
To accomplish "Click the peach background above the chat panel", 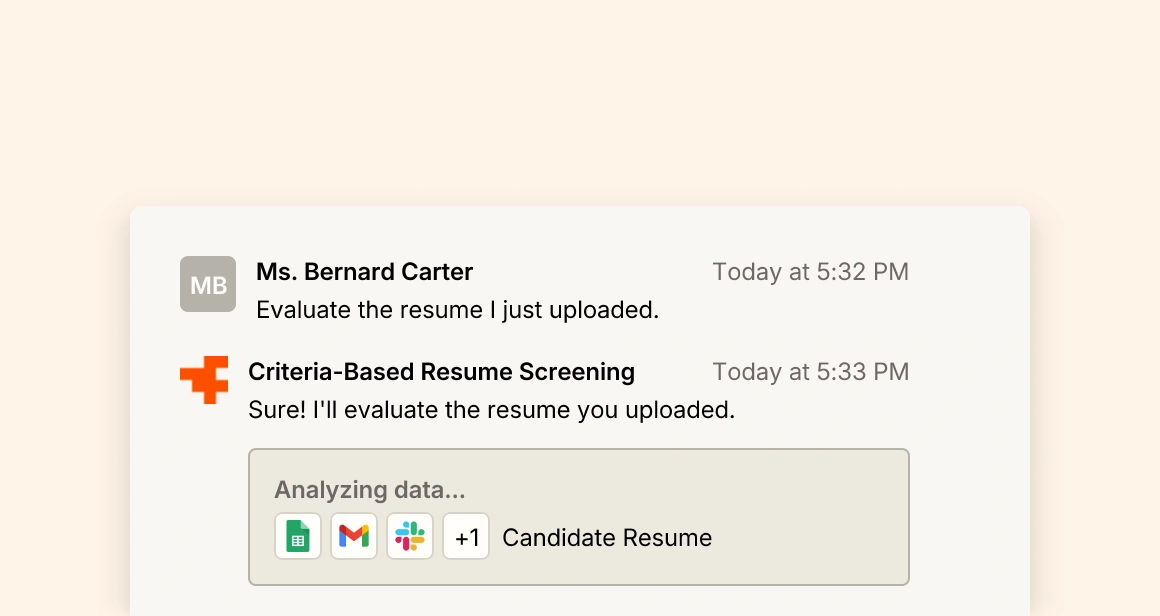I will (580, 100).
